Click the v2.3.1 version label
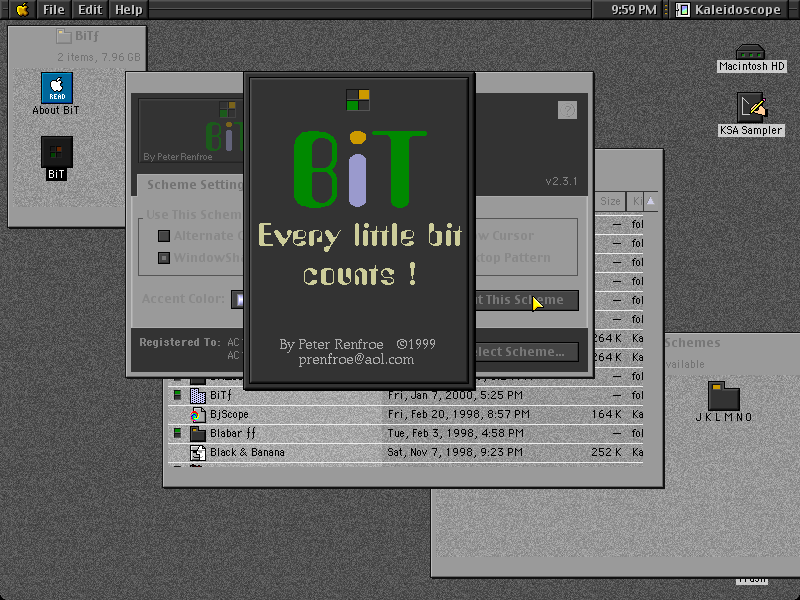This screenshot has height=600, width=800. pos(561,181)
